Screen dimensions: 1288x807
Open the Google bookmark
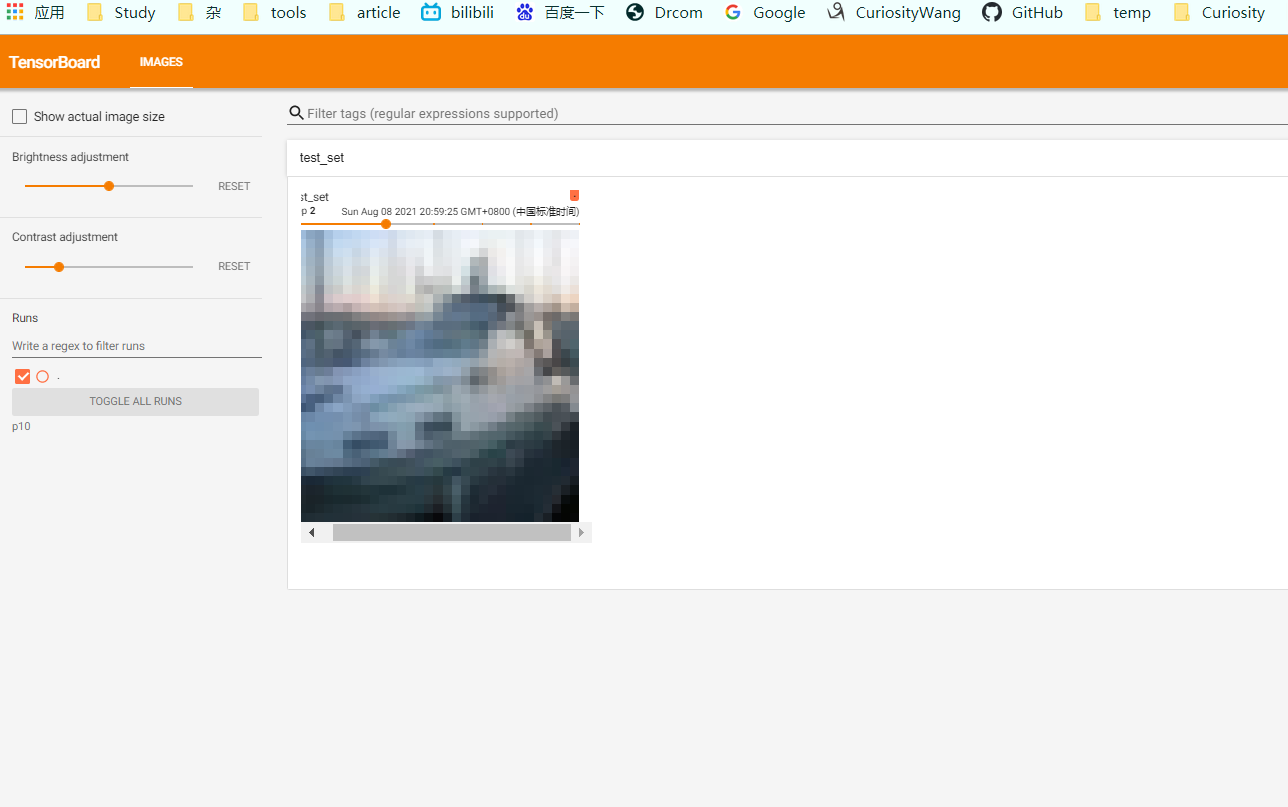pyautogui.click(x=765, y=12)
